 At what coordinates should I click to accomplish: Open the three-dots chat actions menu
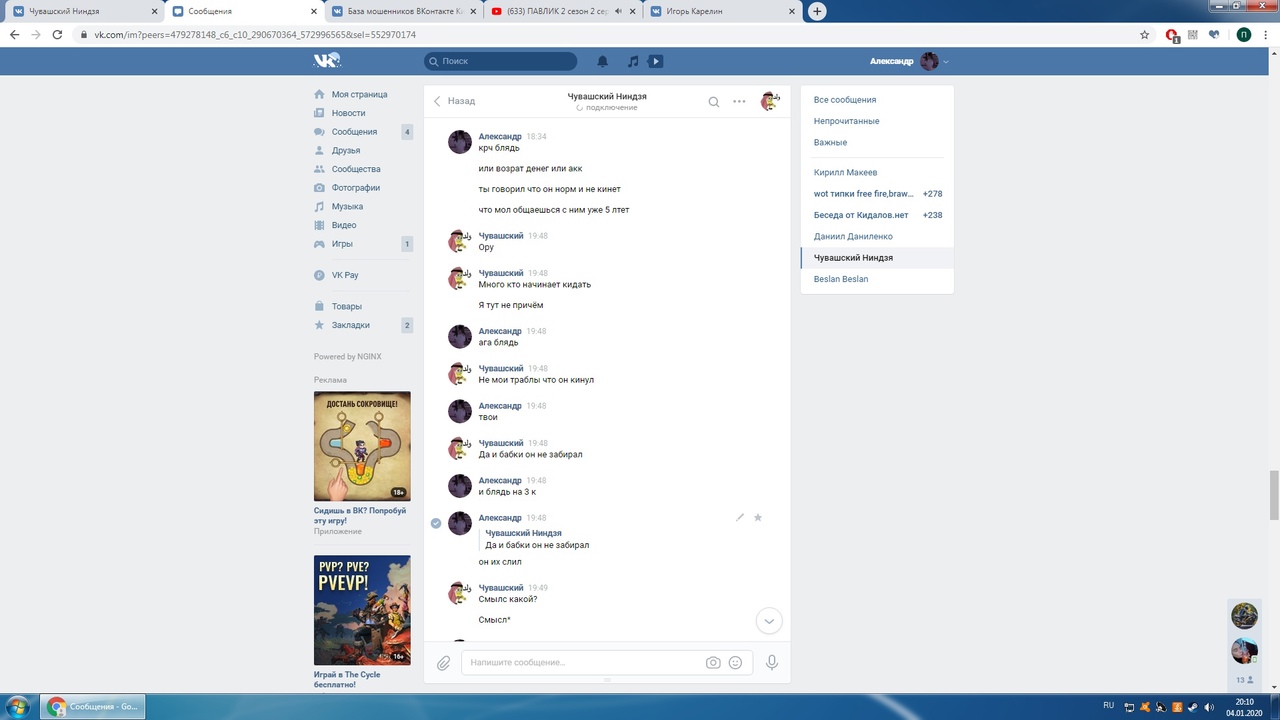point(739,101)
